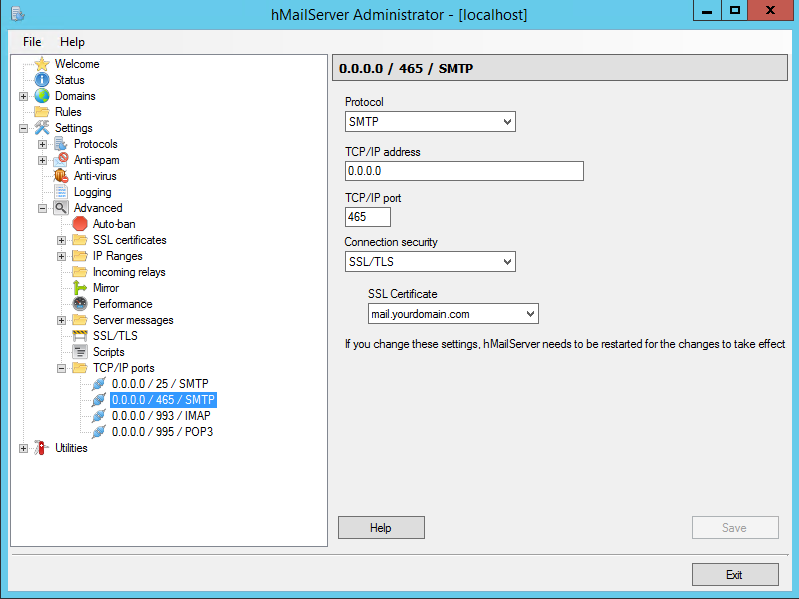
Task: Click the hMailServer app icon in title bar
Action: [x=17, y=14]
